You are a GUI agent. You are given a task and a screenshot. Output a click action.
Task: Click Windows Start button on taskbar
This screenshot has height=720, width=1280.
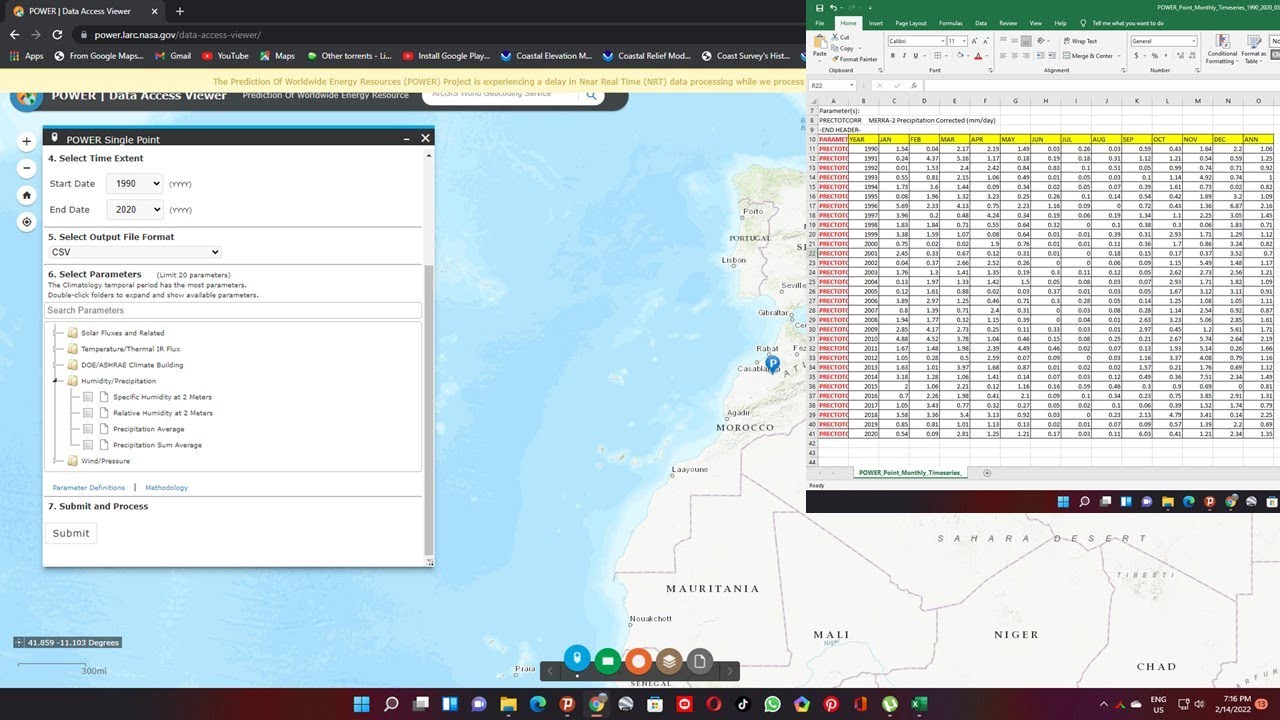click(x=361, y=704)
